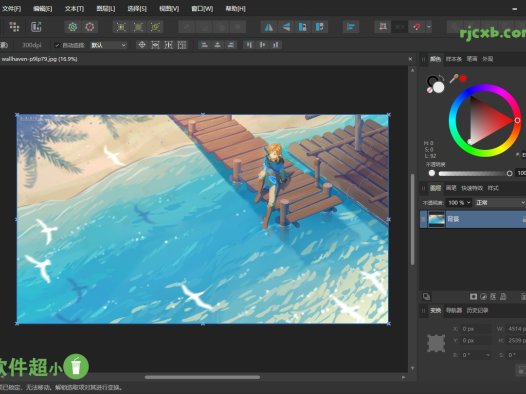Click the green gear persona icon
Viewport: 526px width, 394px height.
73,27
